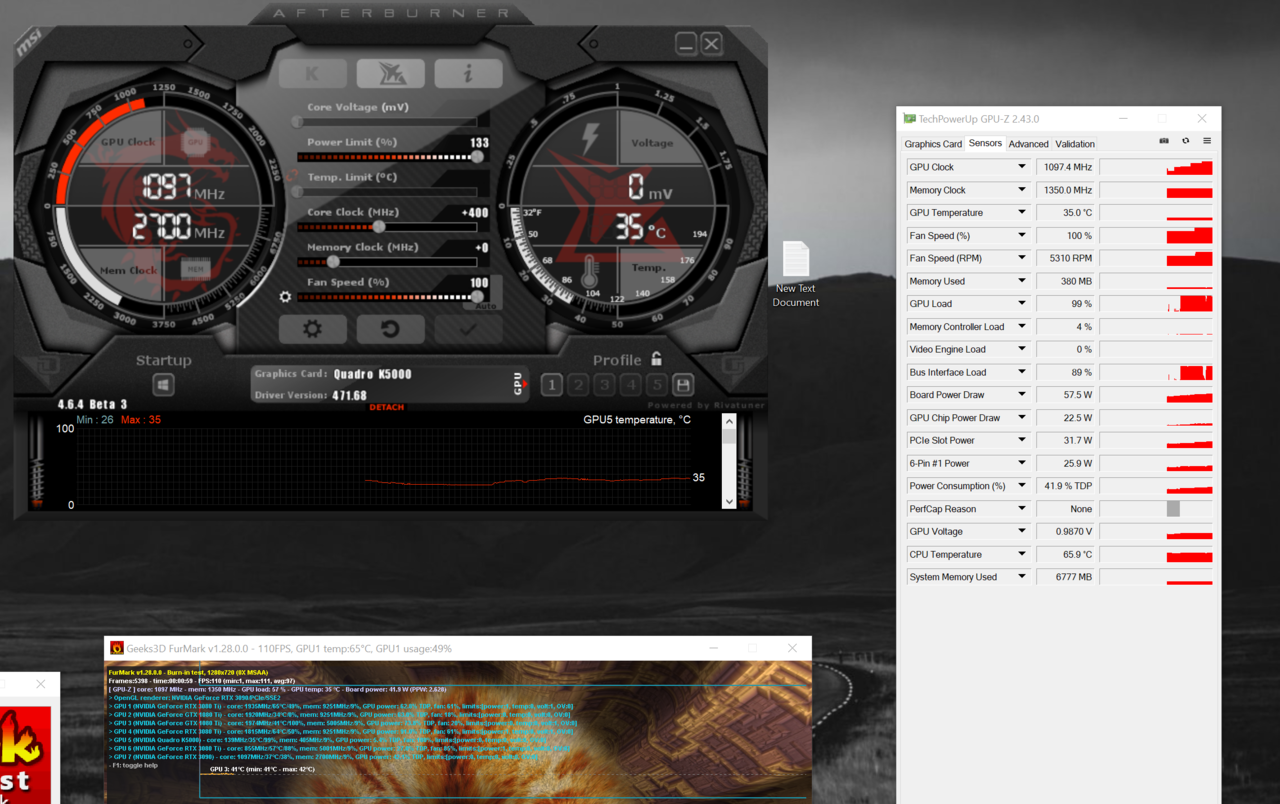
Task: Open the OC Scanner jet icon
Action: point(390,73)
